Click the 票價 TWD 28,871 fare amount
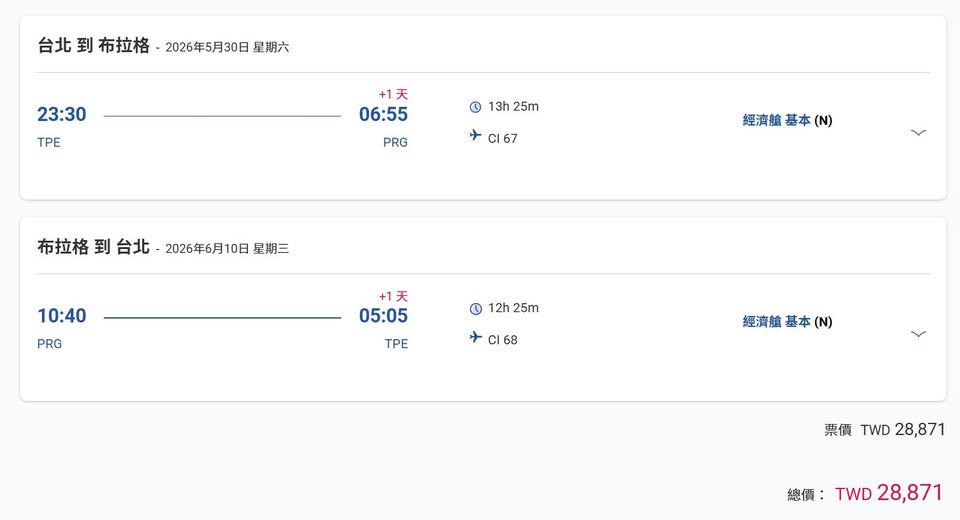The height and width of the screenshot is (520, 960). (x=902, y=429)
